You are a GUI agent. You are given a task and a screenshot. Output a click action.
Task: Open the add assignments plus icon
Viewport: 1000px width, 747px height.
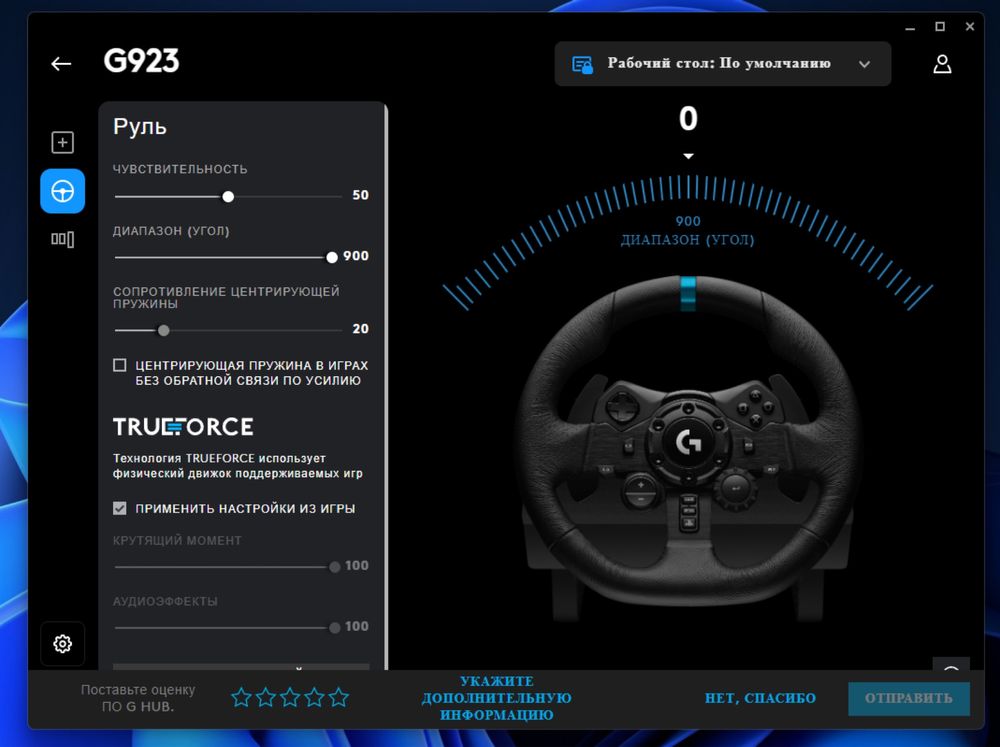coord(62,142)
